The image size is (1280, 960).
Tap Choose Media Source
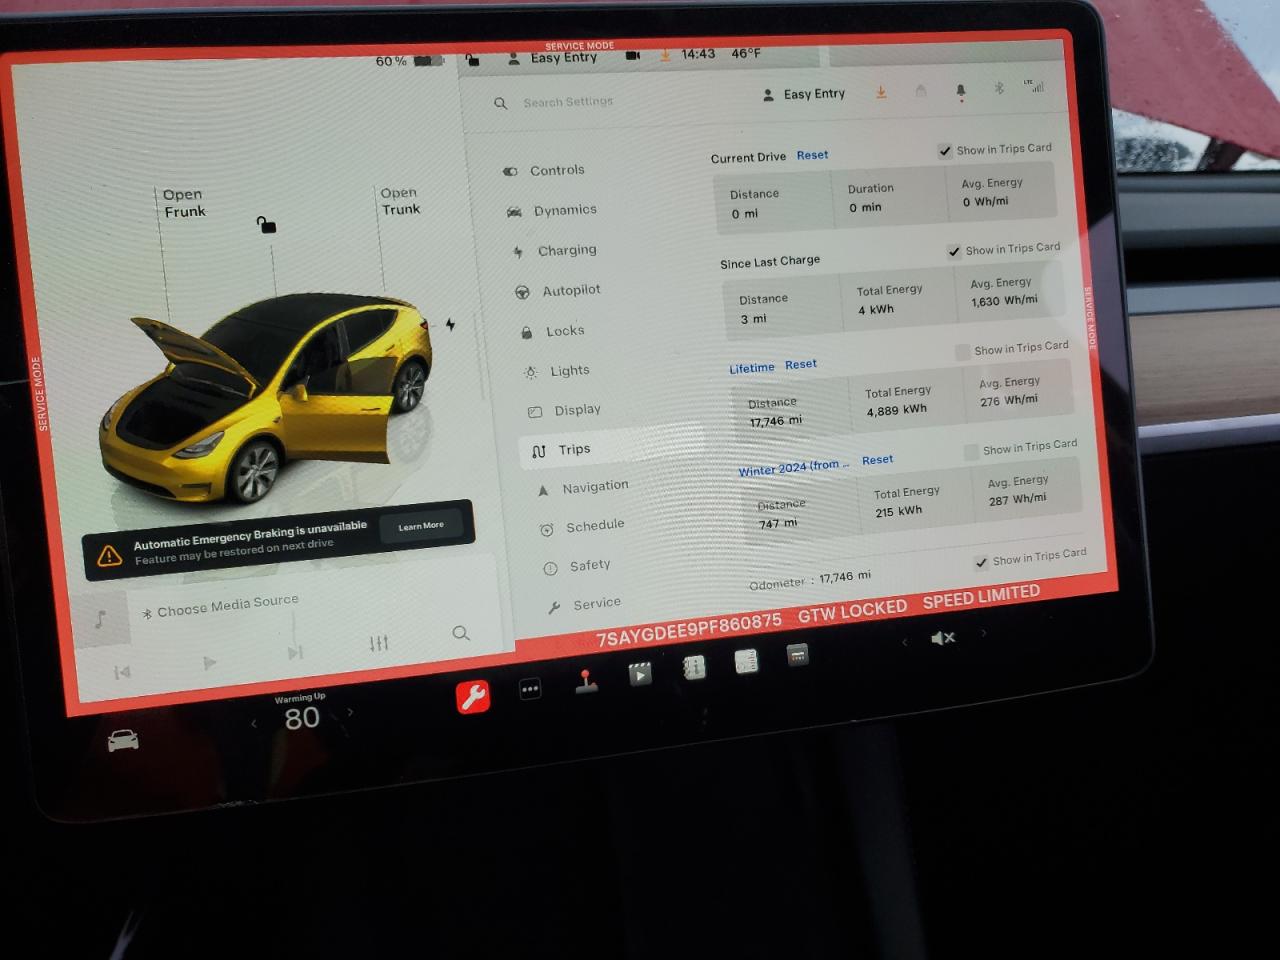pyautogui.click(x=228, y=604)
